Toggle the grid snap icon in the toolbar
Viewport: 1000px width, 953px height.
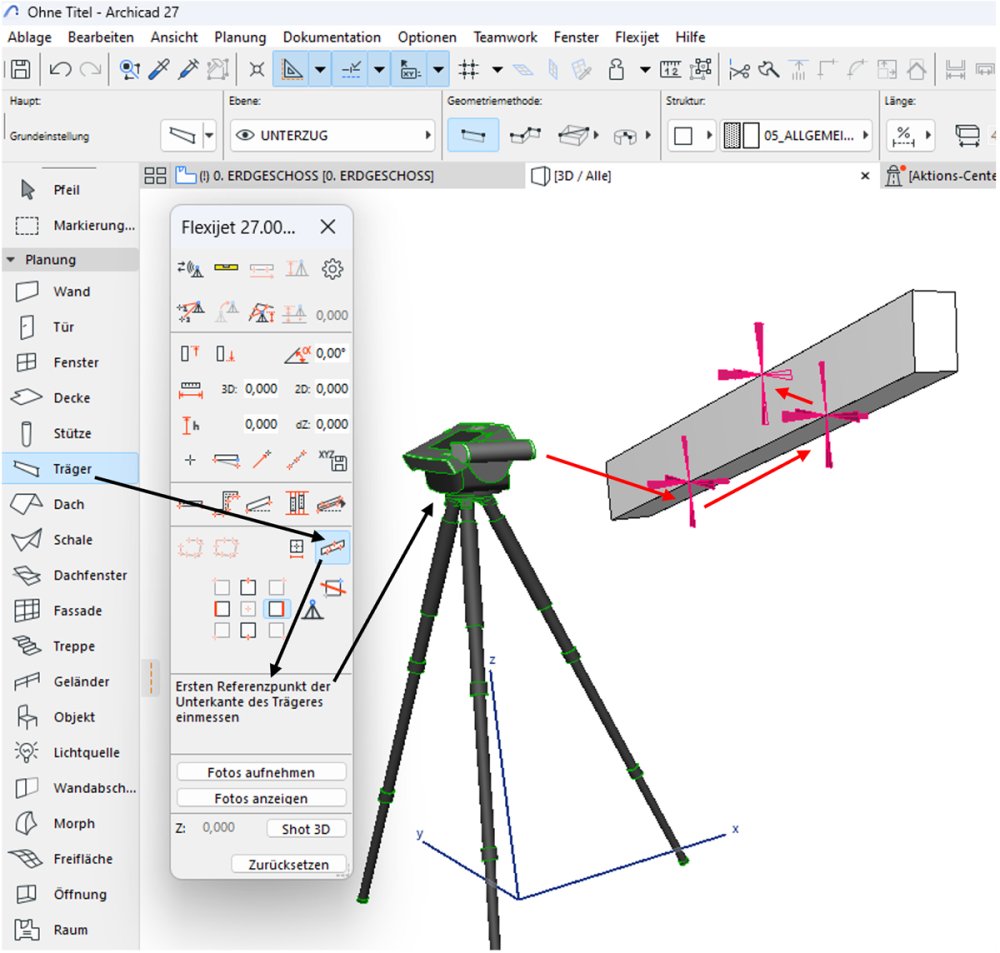coord(468,69)
